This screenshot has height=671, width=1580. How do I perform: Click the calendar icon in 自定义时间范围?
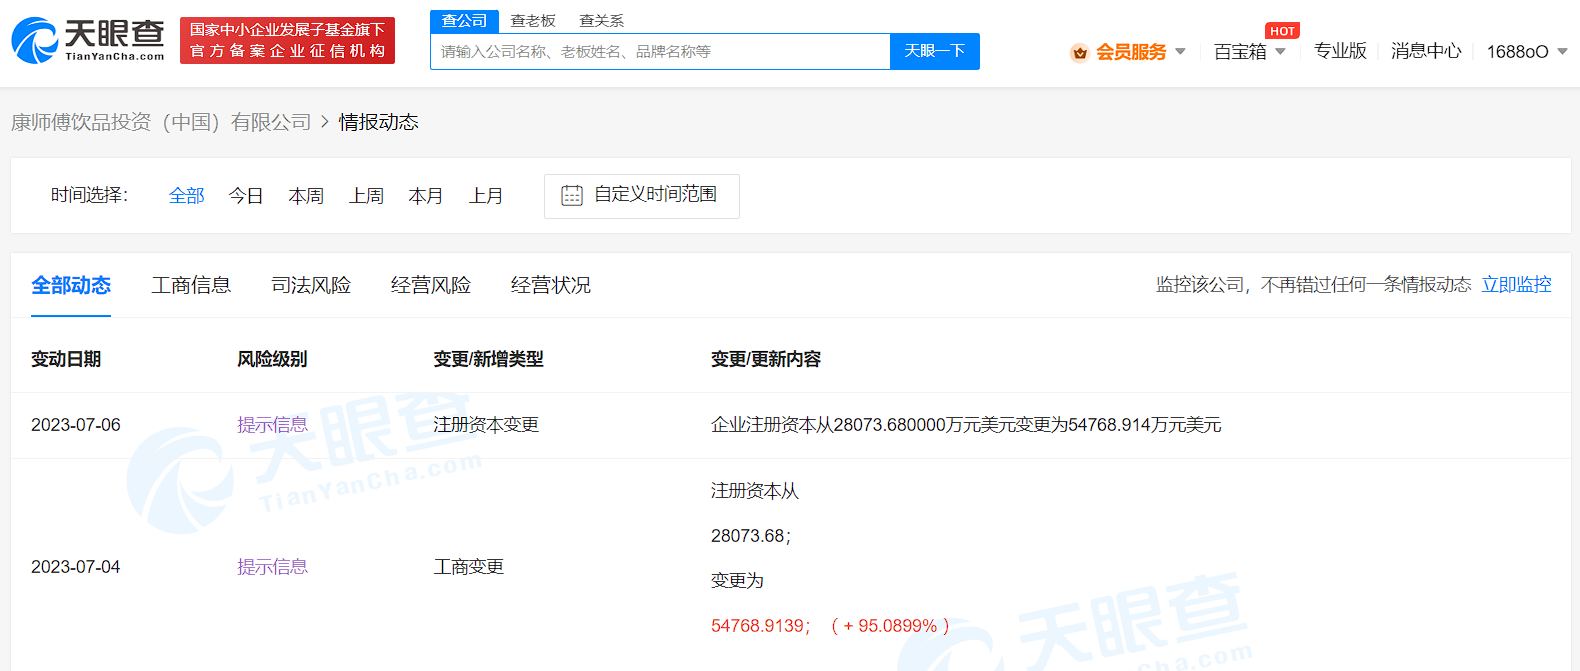572,195
